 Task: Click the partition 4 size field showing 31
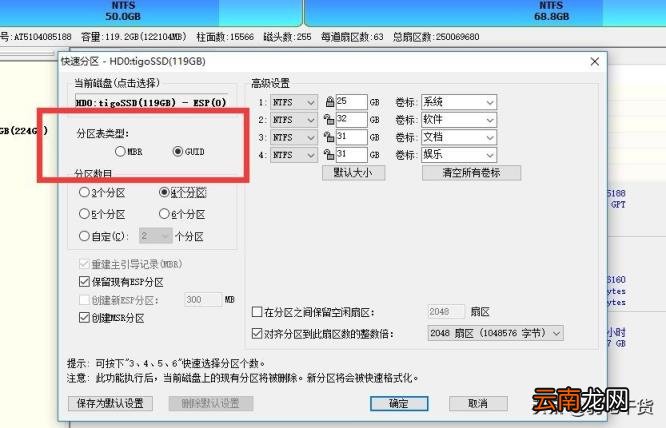pyautogui.click(x=351, y=155)
